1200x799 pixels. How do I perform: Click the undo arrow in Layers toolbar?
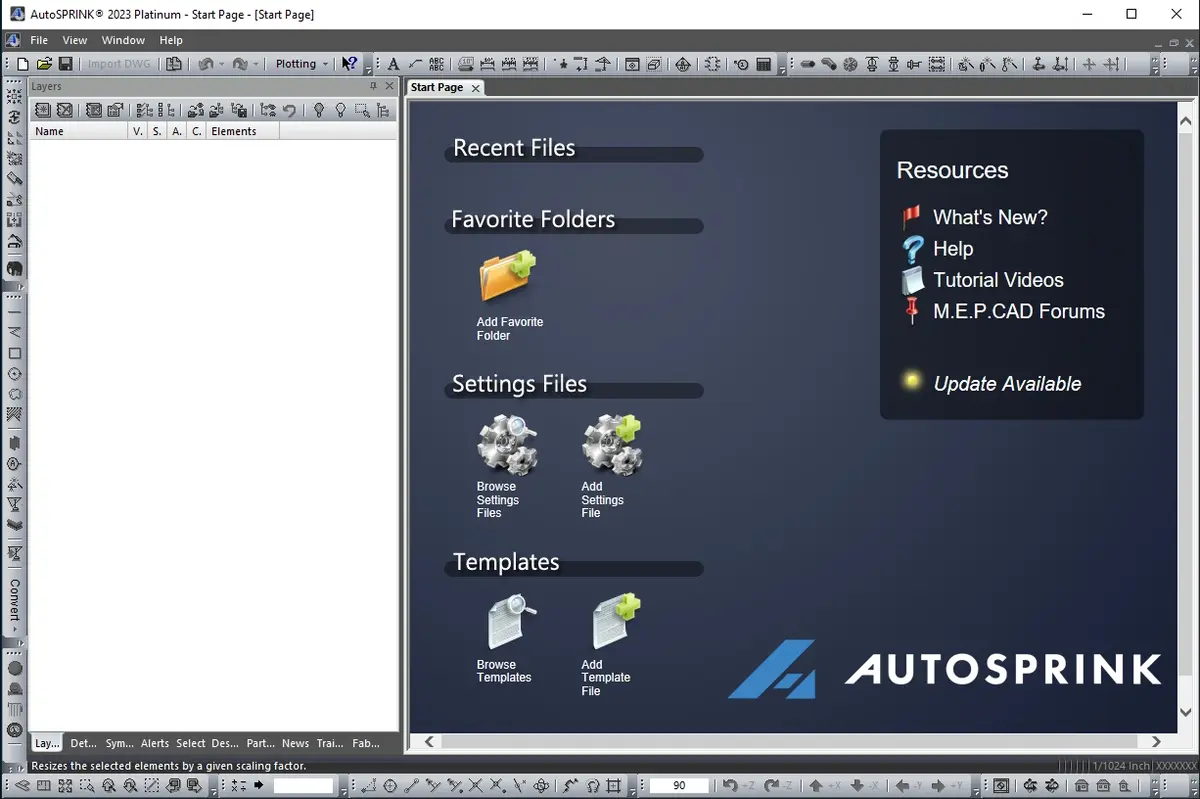[x=289, y=110]
